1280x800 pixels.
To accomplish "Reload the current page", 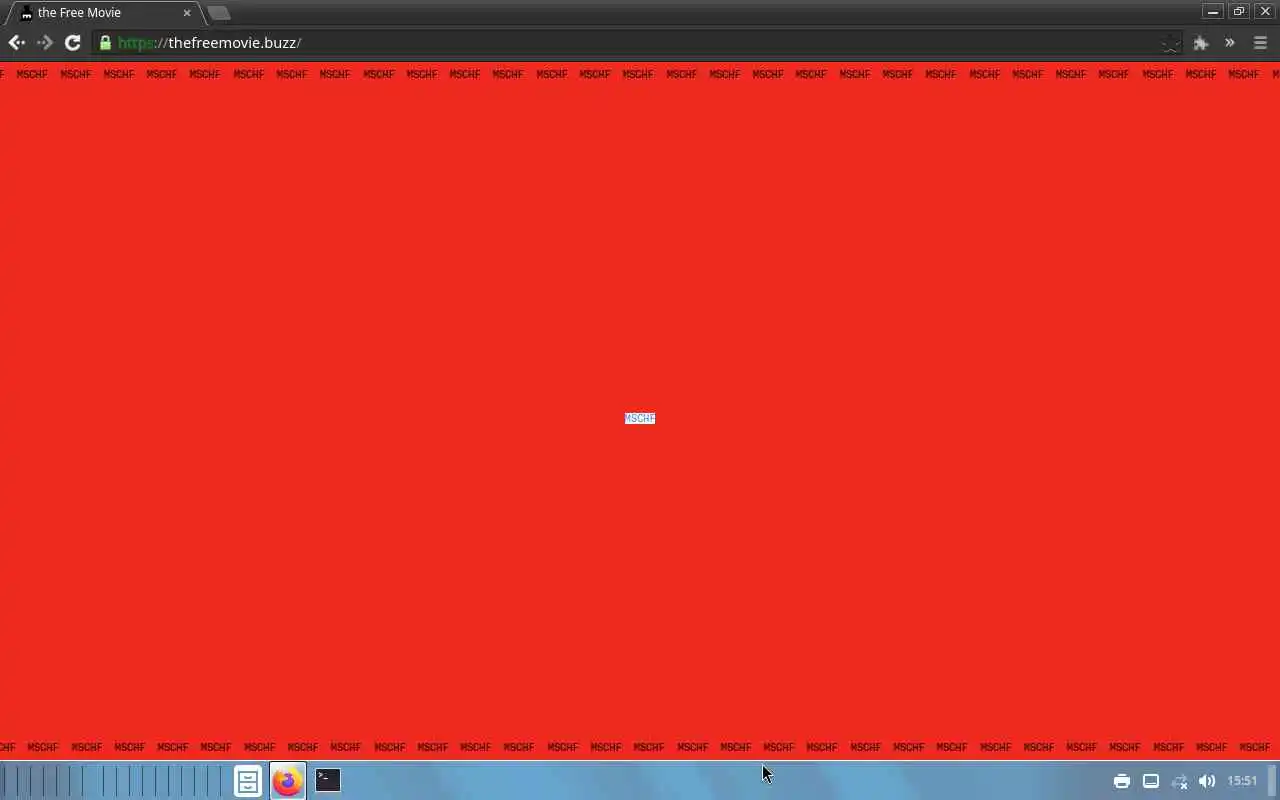I will (72, 42).
